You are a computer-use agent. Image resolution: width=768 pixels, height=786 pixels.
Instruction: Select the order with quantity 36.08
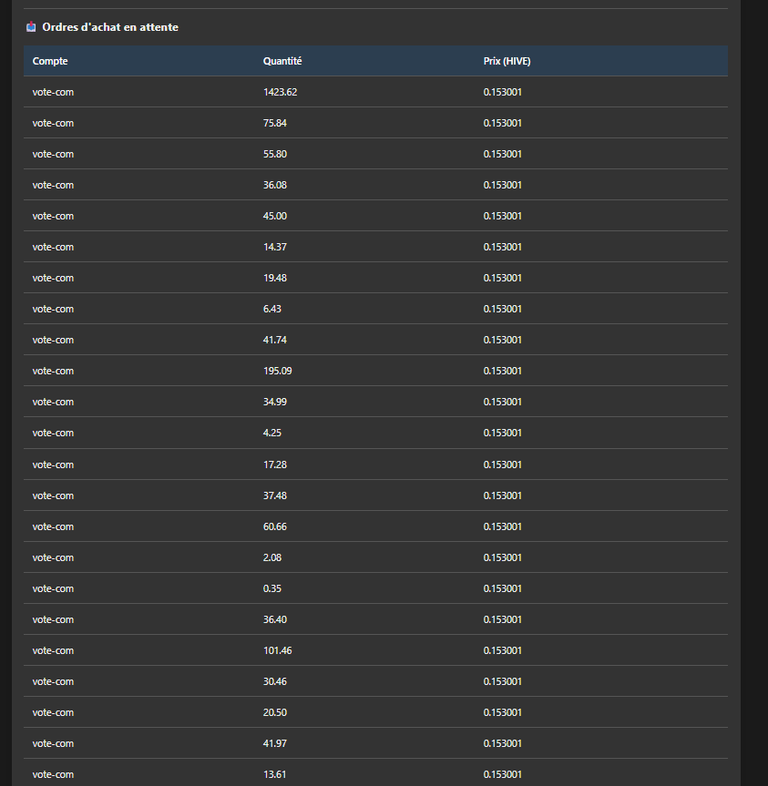click(x=375, y=185)
